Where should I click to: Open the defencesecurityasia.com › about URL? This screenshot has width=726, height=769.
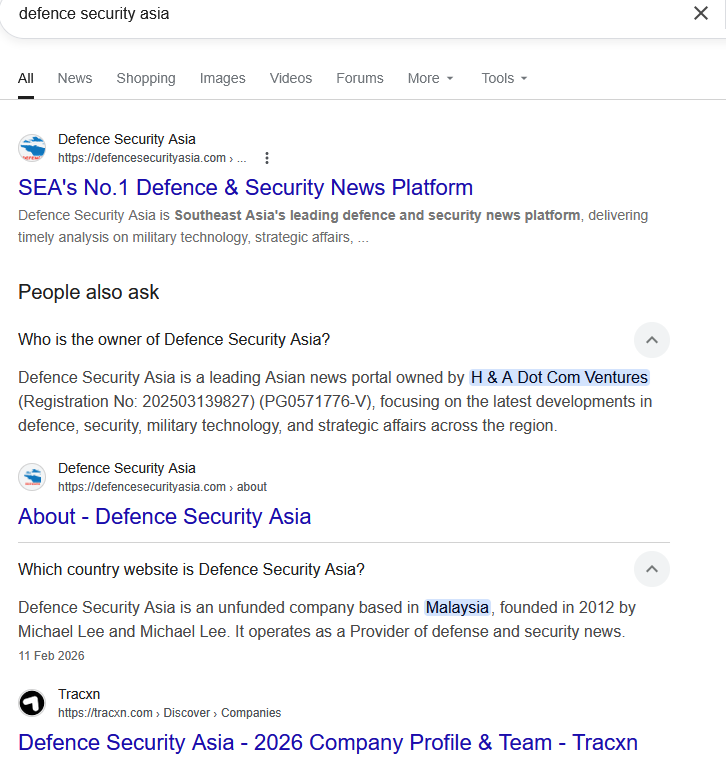[x=162, y=487]
